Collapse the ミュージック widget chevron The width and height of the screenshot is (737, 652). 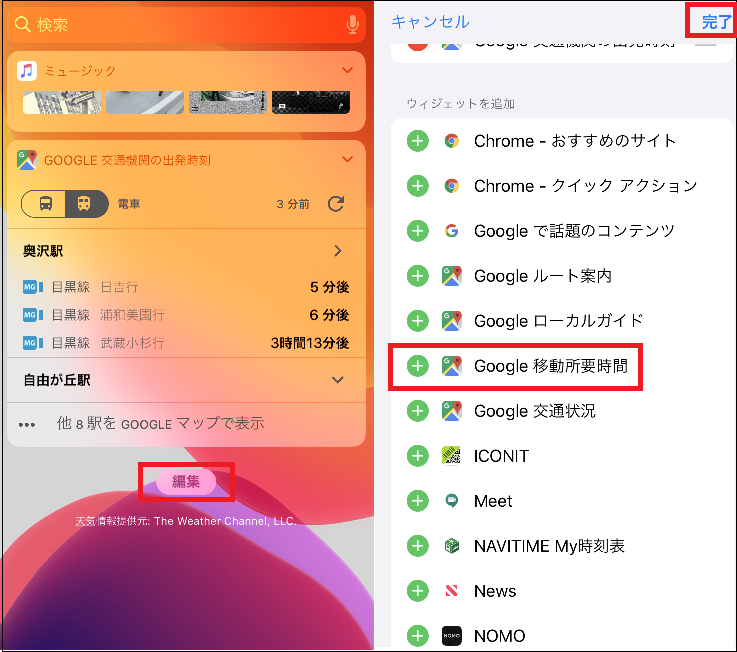tap(347, 70)
